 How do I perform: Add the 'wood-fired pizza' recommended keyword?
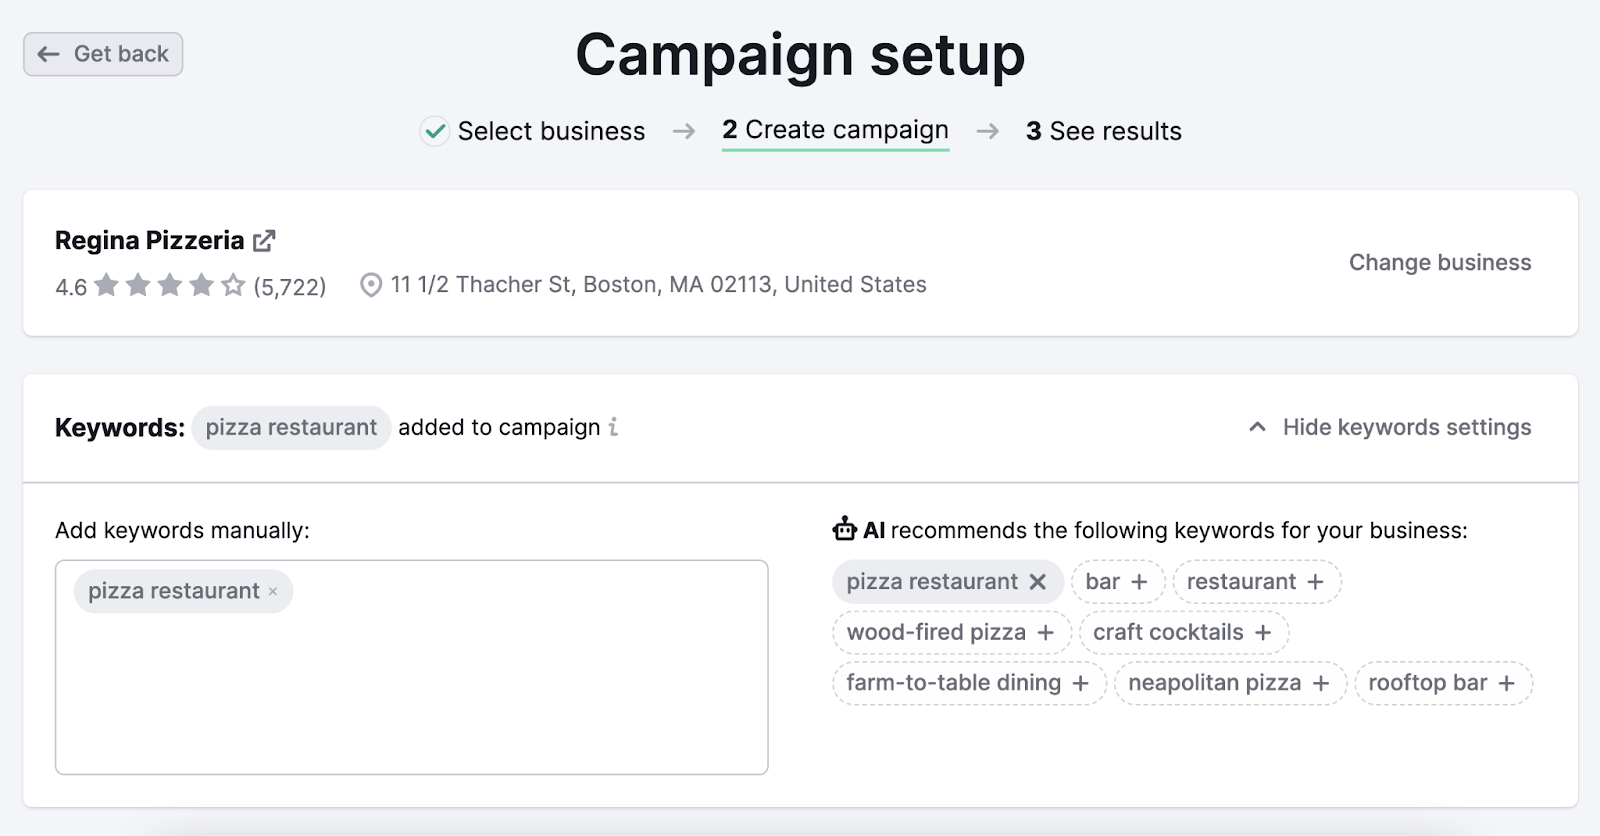point(1046,632)
